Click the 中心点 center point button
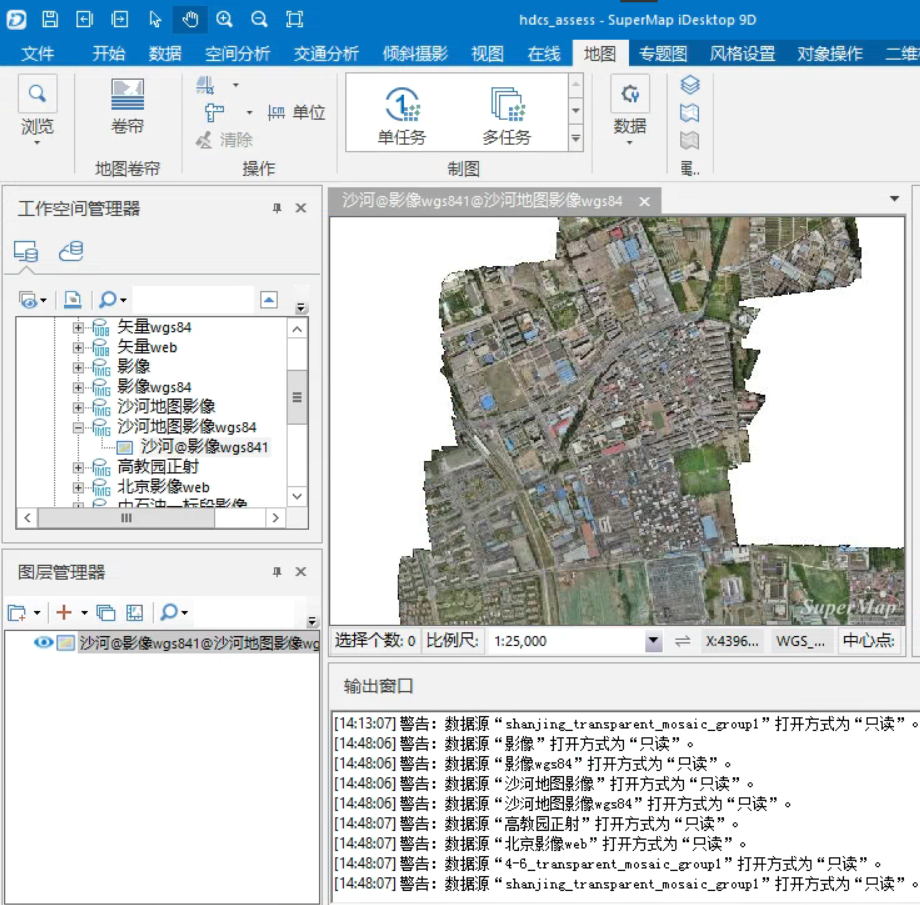Viewport: 920px width, 905px height. [868, 640]
